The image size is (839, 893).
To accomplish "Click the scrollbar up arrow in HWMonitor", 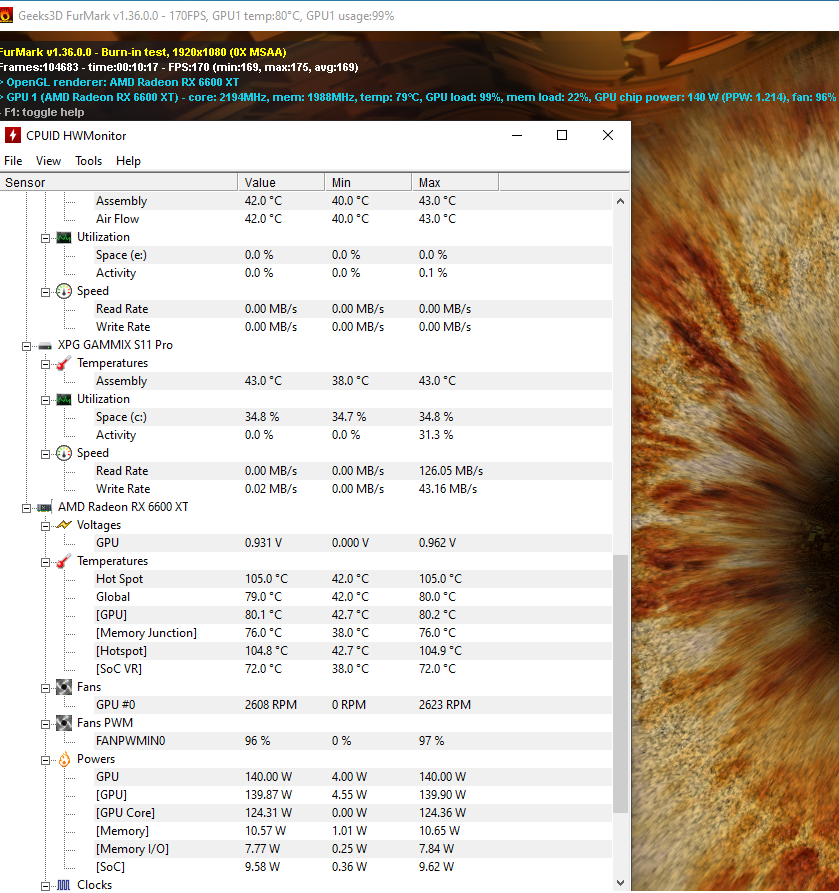I will click(x=620, y=201).
